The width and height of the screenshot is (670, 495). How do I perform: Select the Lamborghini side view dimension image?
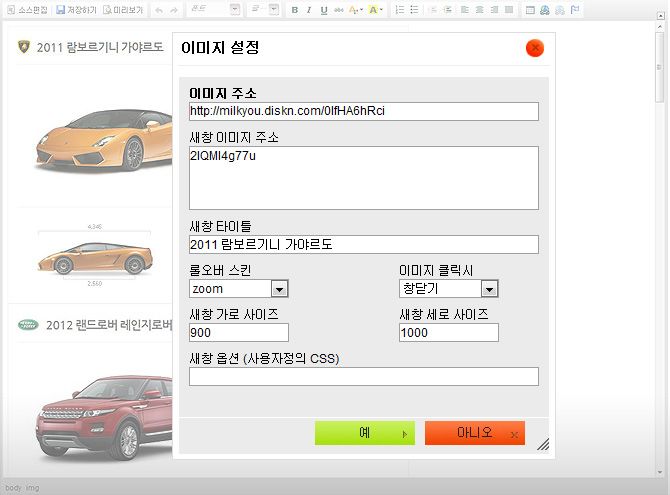coord(95,255)
